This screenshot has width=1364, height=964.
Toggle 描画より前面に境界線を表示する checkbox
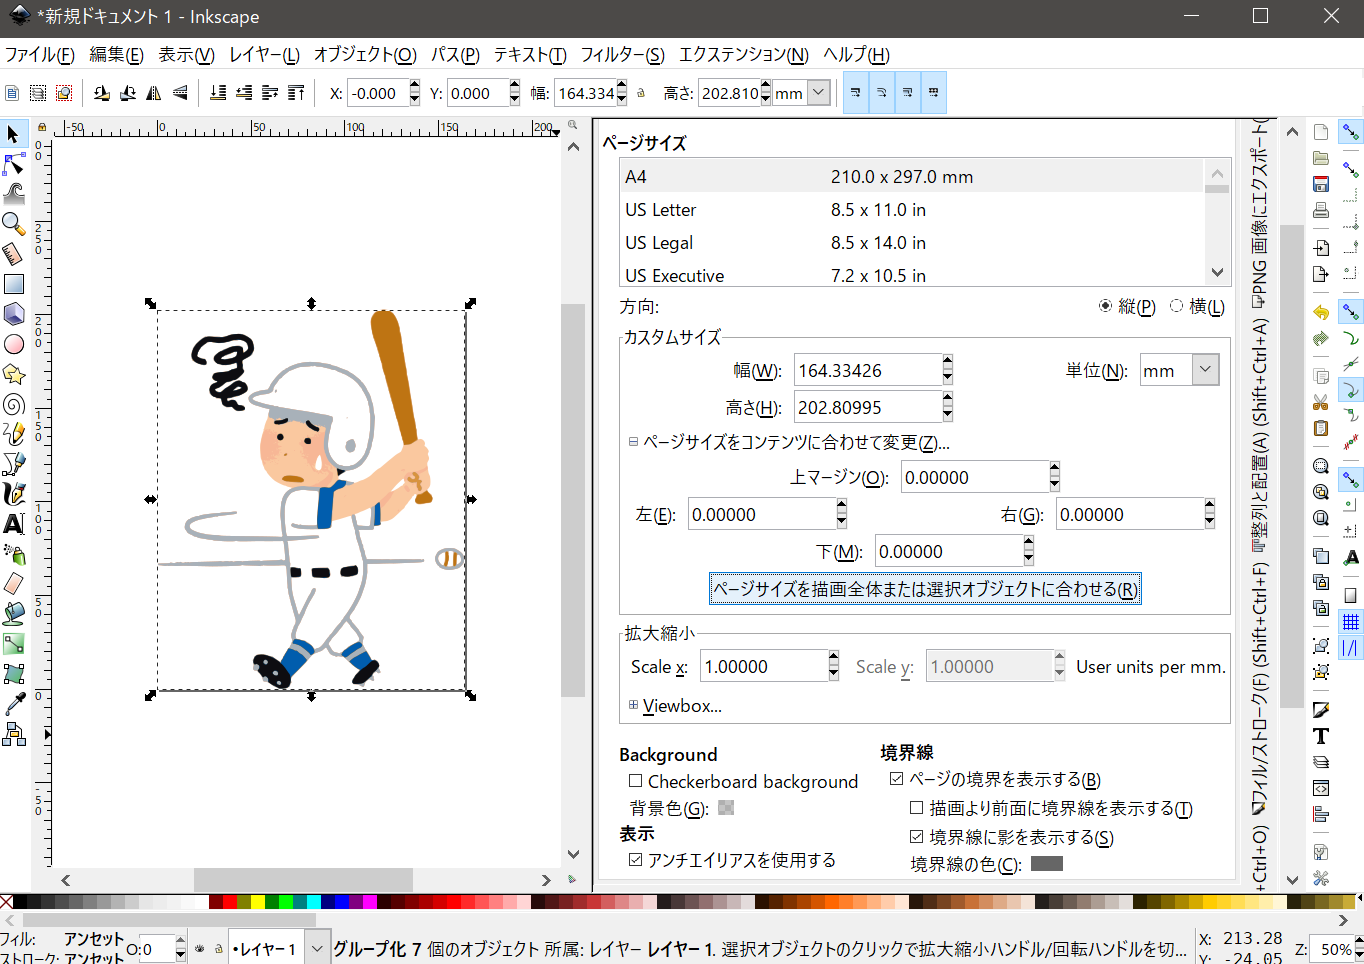pos(916,808)
